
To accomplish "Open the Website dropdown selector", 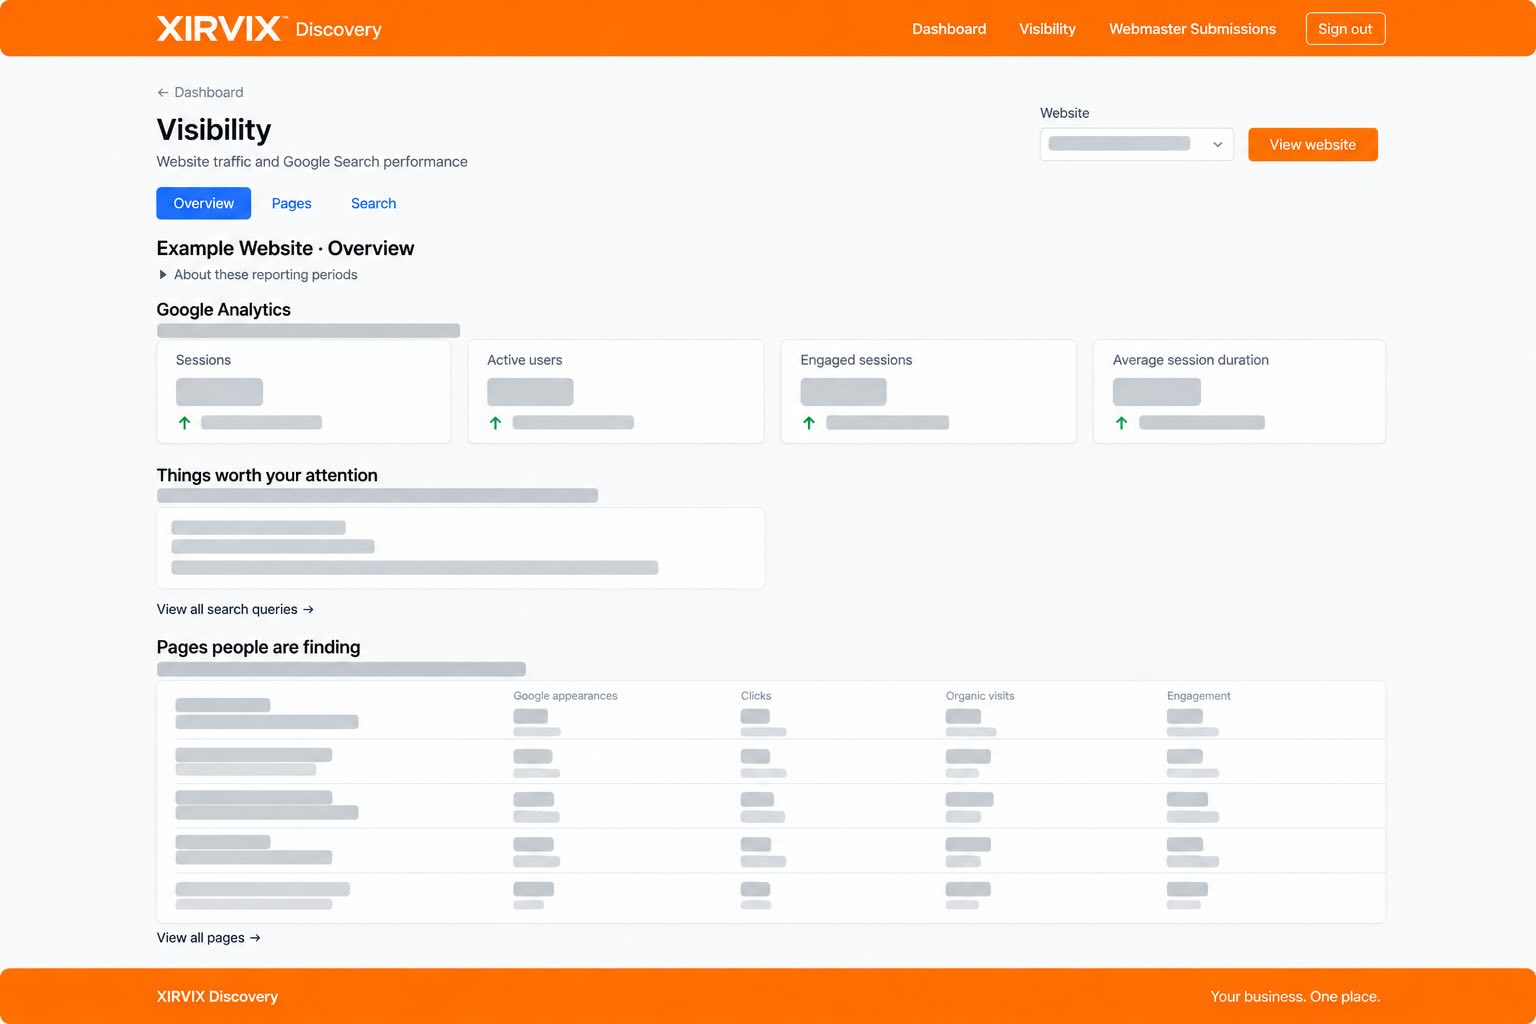I will coord(1136,144).
